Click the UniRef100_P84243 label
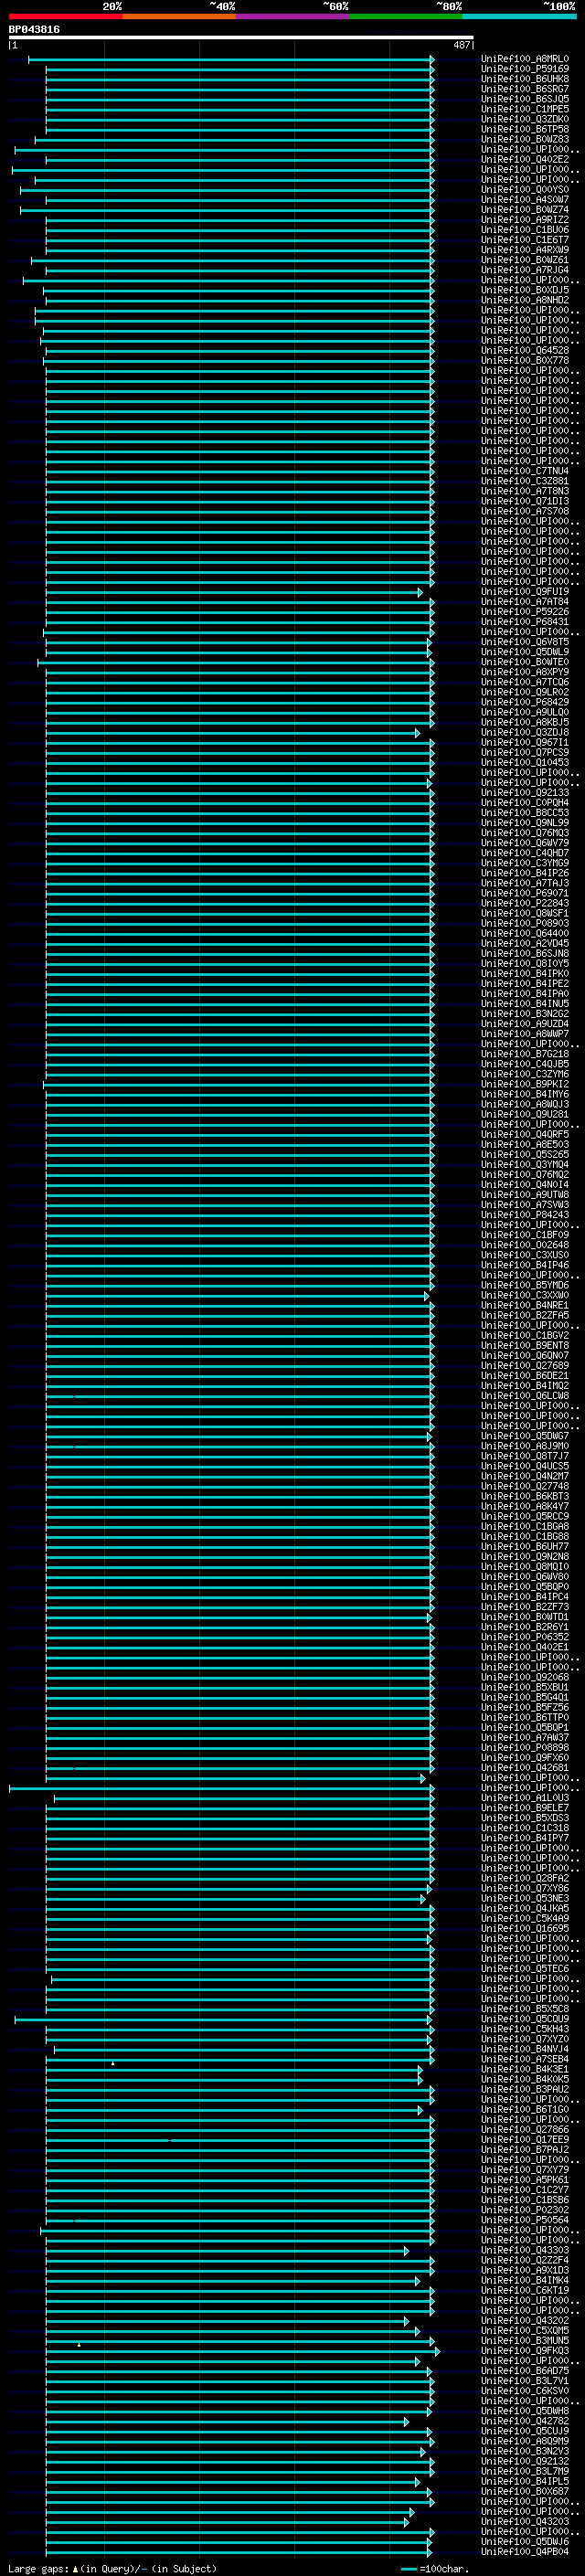Image resolution: width=585 pixels, height=2576 pixels. (524, 1215)
